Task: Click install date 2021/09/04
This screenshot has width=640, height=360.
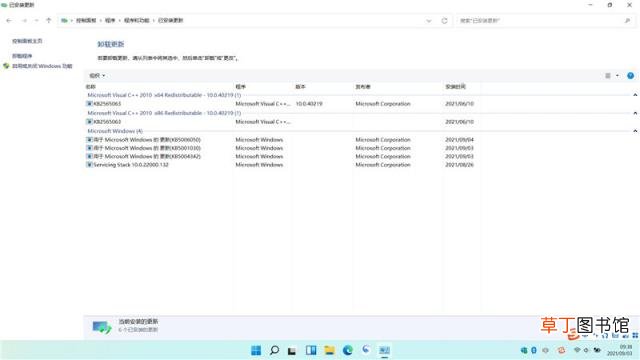Action: pyautogui.click(x=460, y=140)
